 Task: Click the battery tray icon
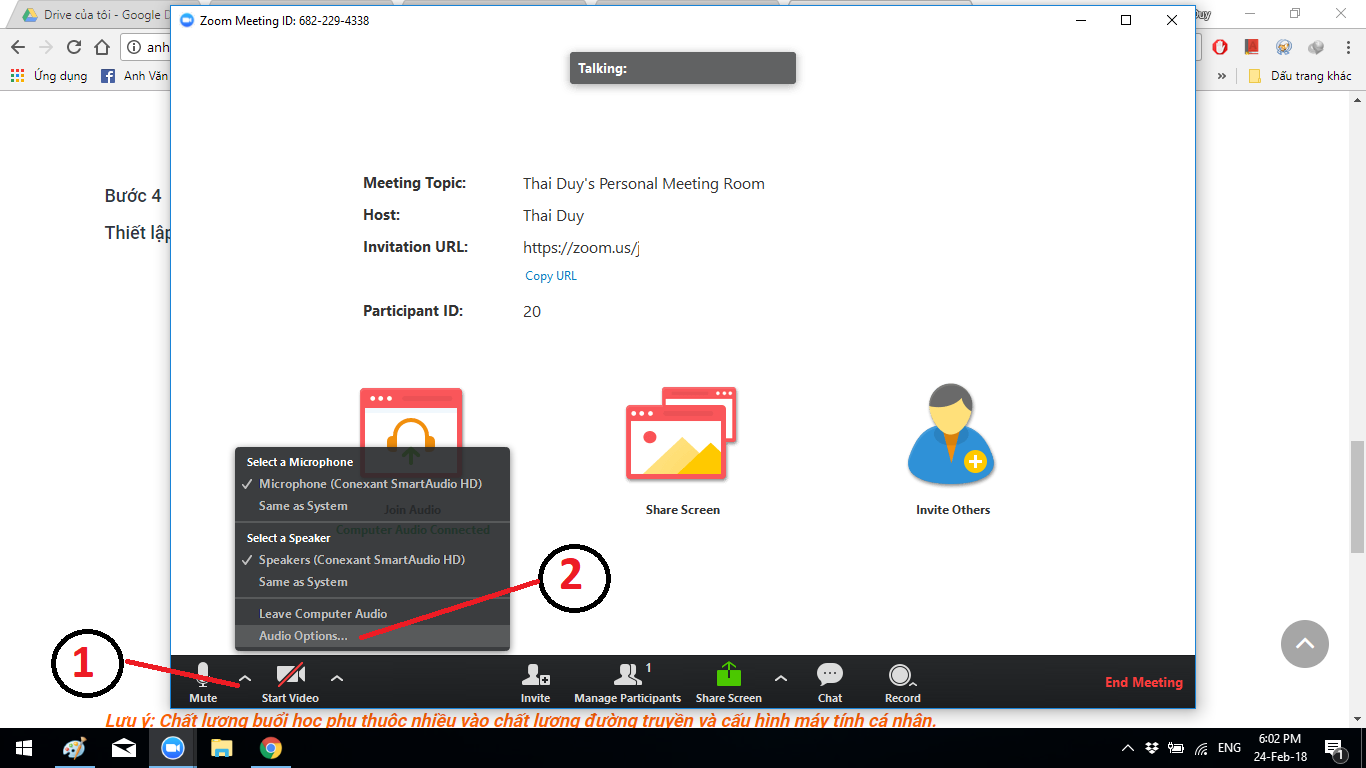(x=1176, y=748)
